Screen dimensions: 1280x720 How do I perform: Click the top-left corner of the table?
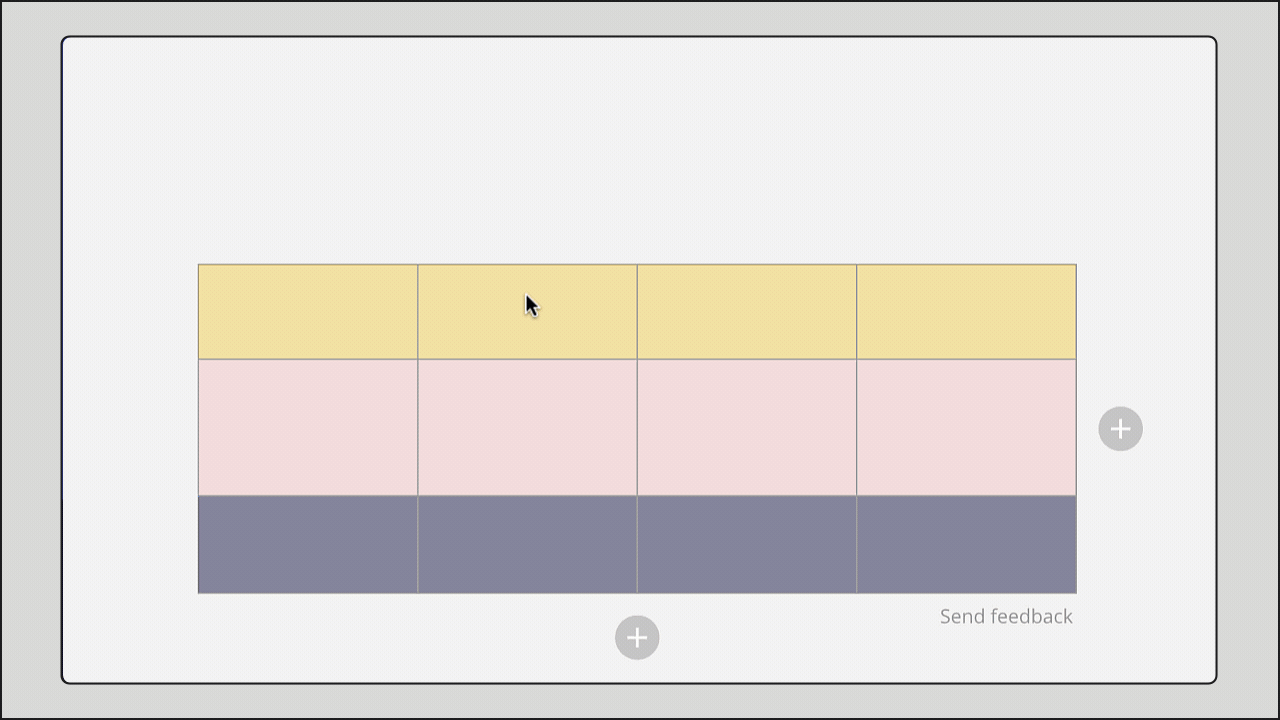[x=199, y=263]
